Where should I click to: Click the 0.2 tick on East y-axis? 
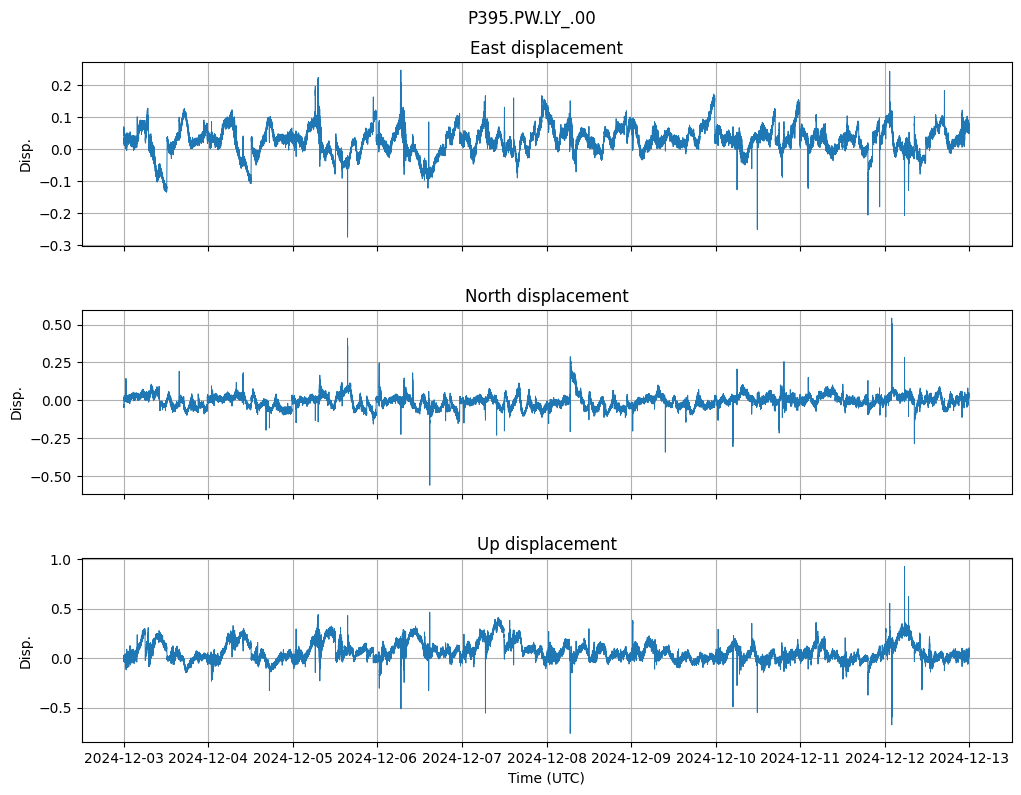[x=63, y=86]
